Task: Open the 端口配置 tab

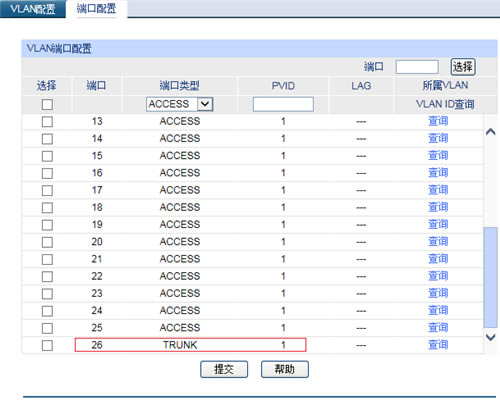Action: 96,9
